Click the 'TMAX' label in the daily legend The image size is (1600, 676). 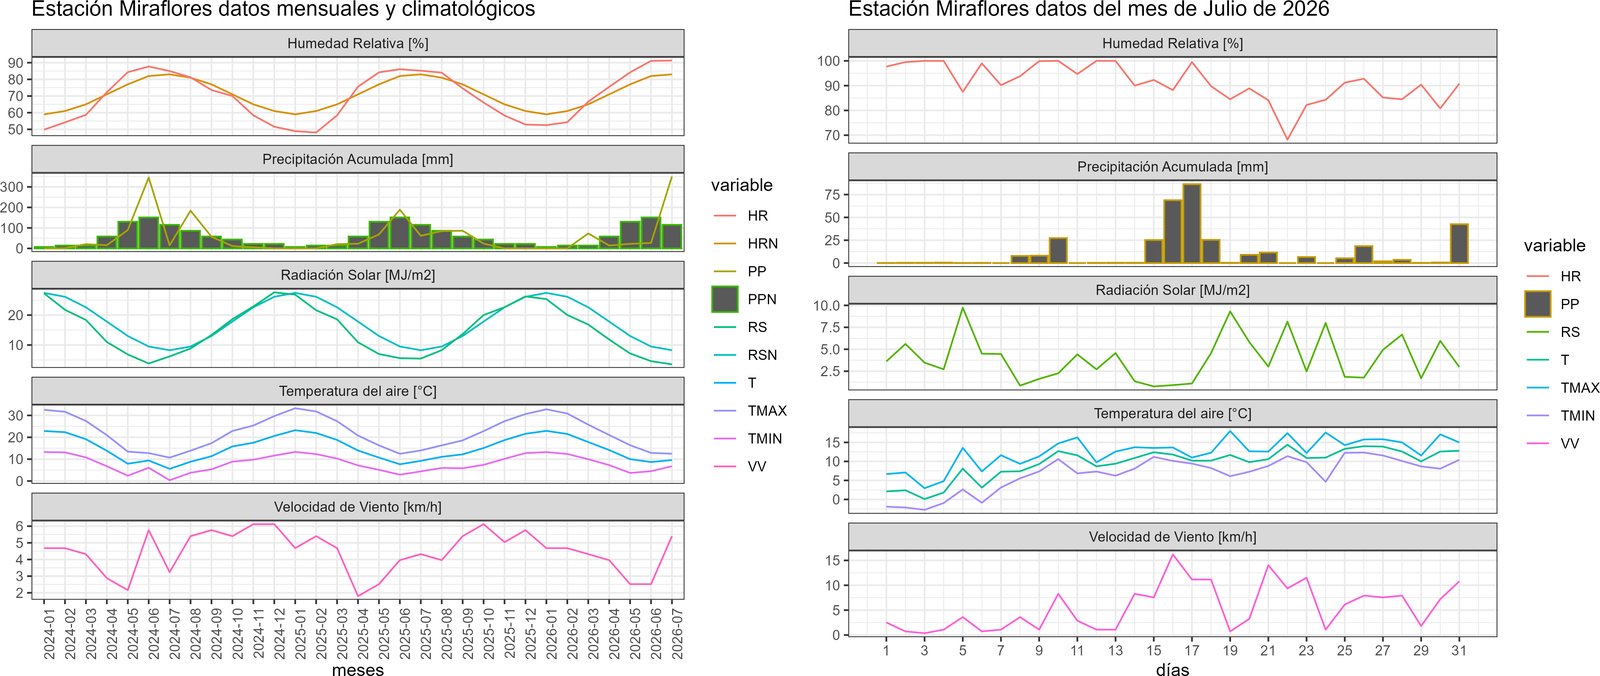[x=1580, y=388]
